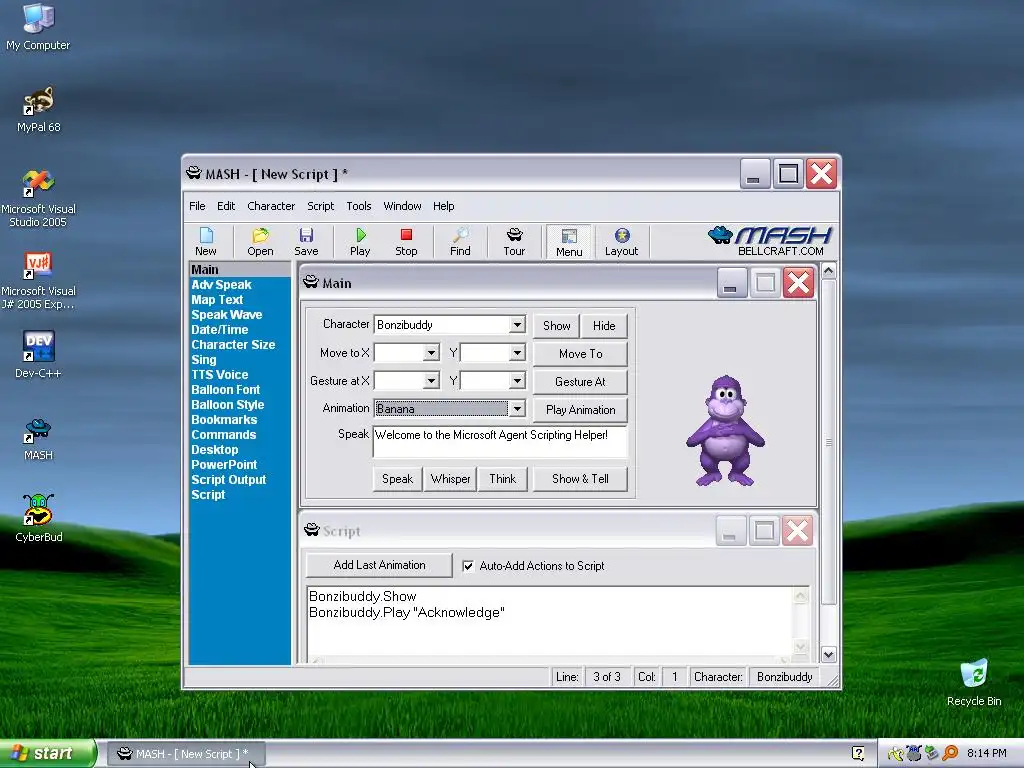Stop the script with the Stop icon

click(406, 242)
